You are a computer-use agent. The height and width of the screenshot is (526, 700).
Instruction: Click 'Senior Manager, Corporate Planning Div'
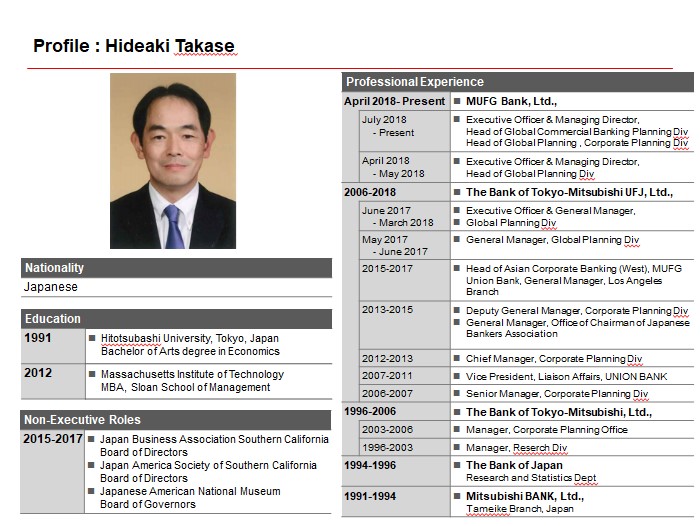pyautogui.click(x=557, y=394)
